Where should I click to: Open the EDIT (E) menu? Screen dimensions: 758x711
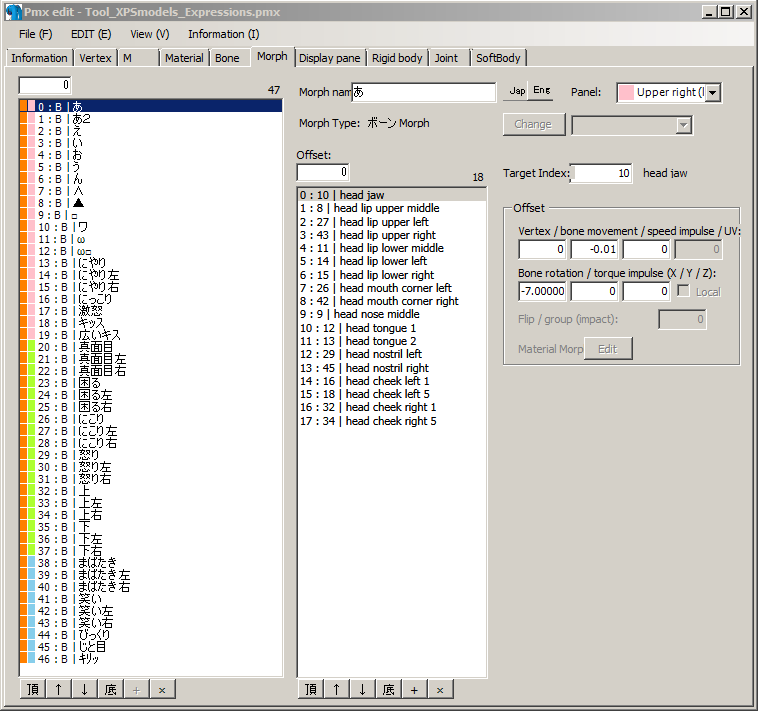(x=91, y=34)
